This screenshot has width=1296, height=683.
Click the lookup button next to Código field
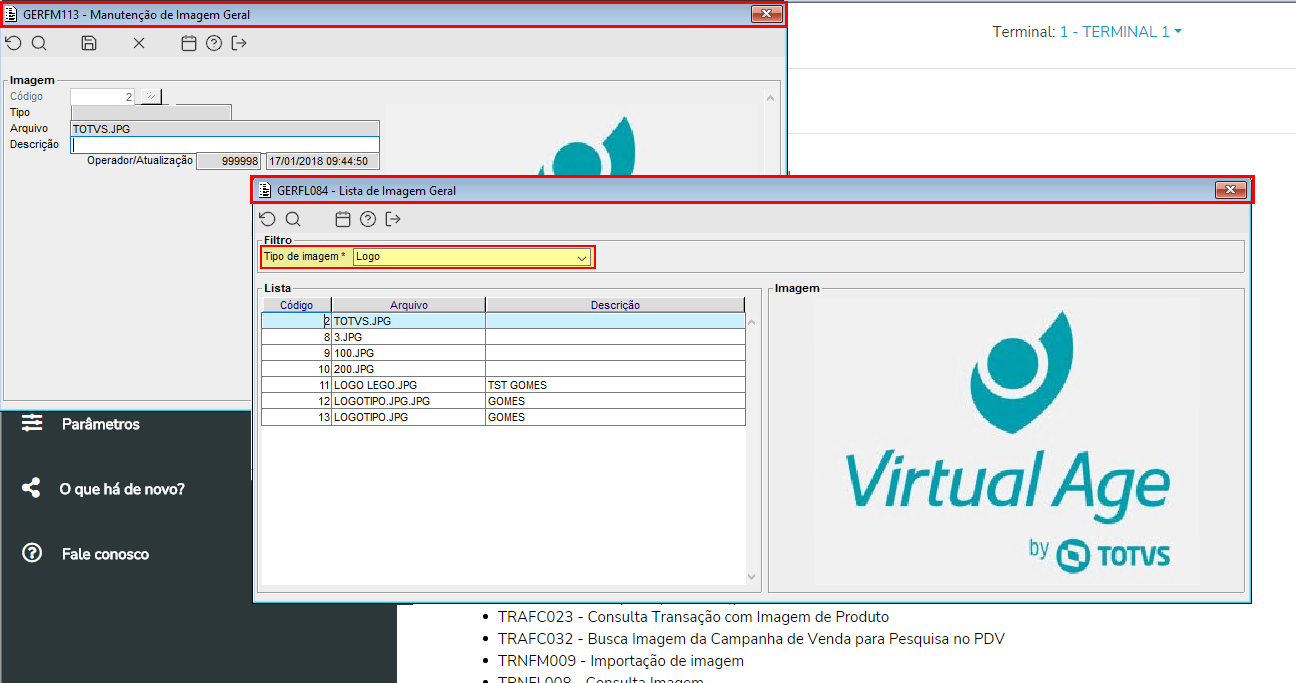coord(150,97)
